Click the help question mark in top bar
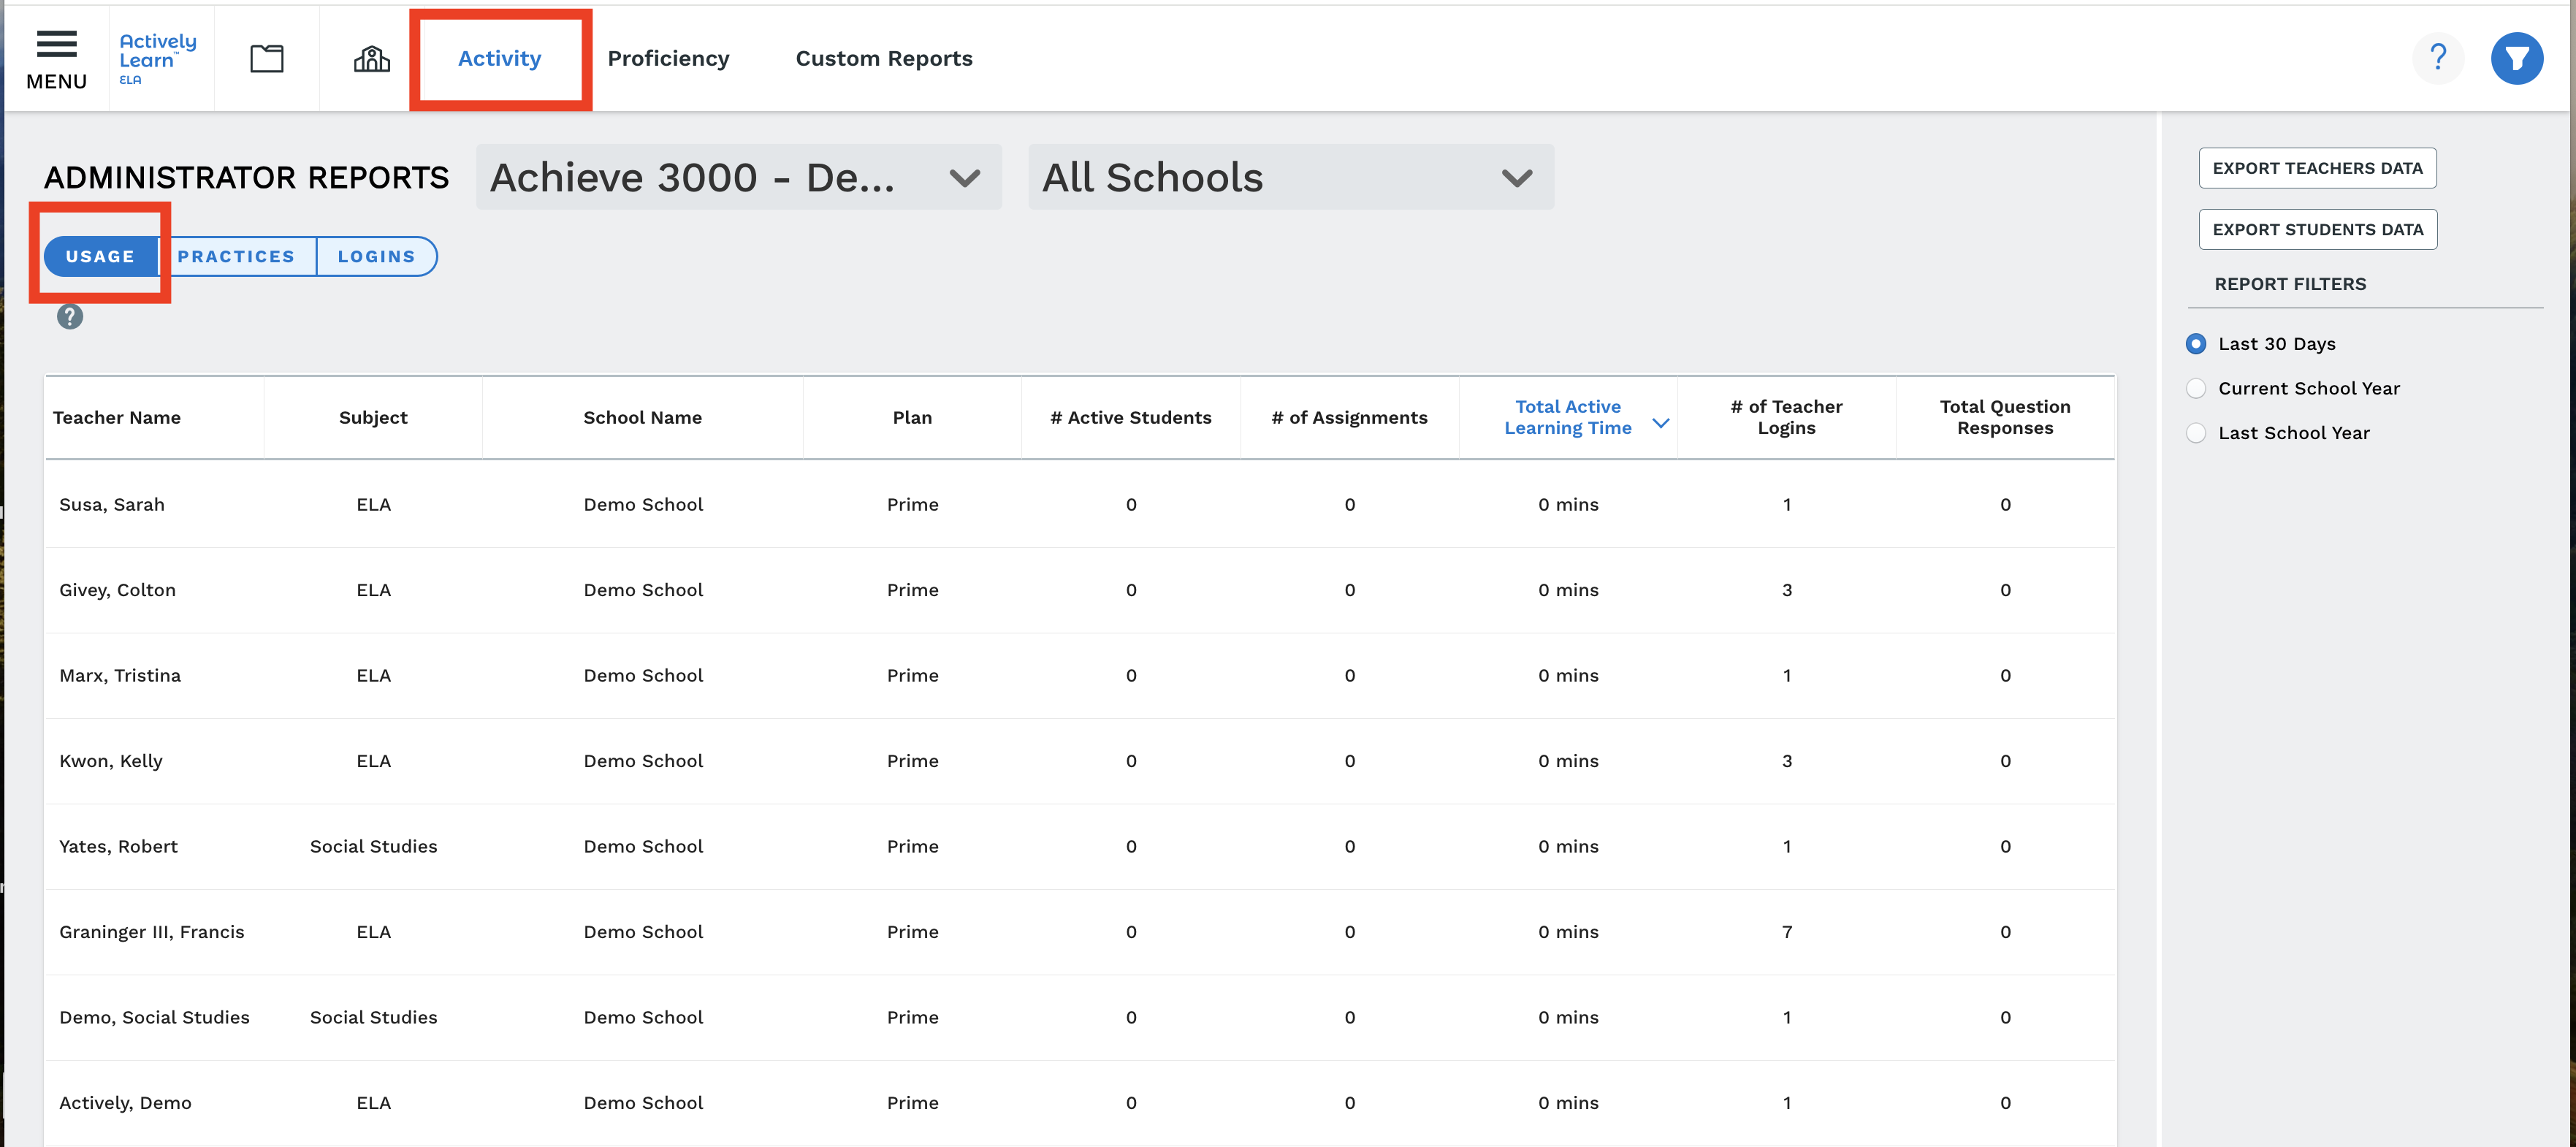Viewport: 2576px width, 1147px height. pyautogui.click(x=2438, y=58)
